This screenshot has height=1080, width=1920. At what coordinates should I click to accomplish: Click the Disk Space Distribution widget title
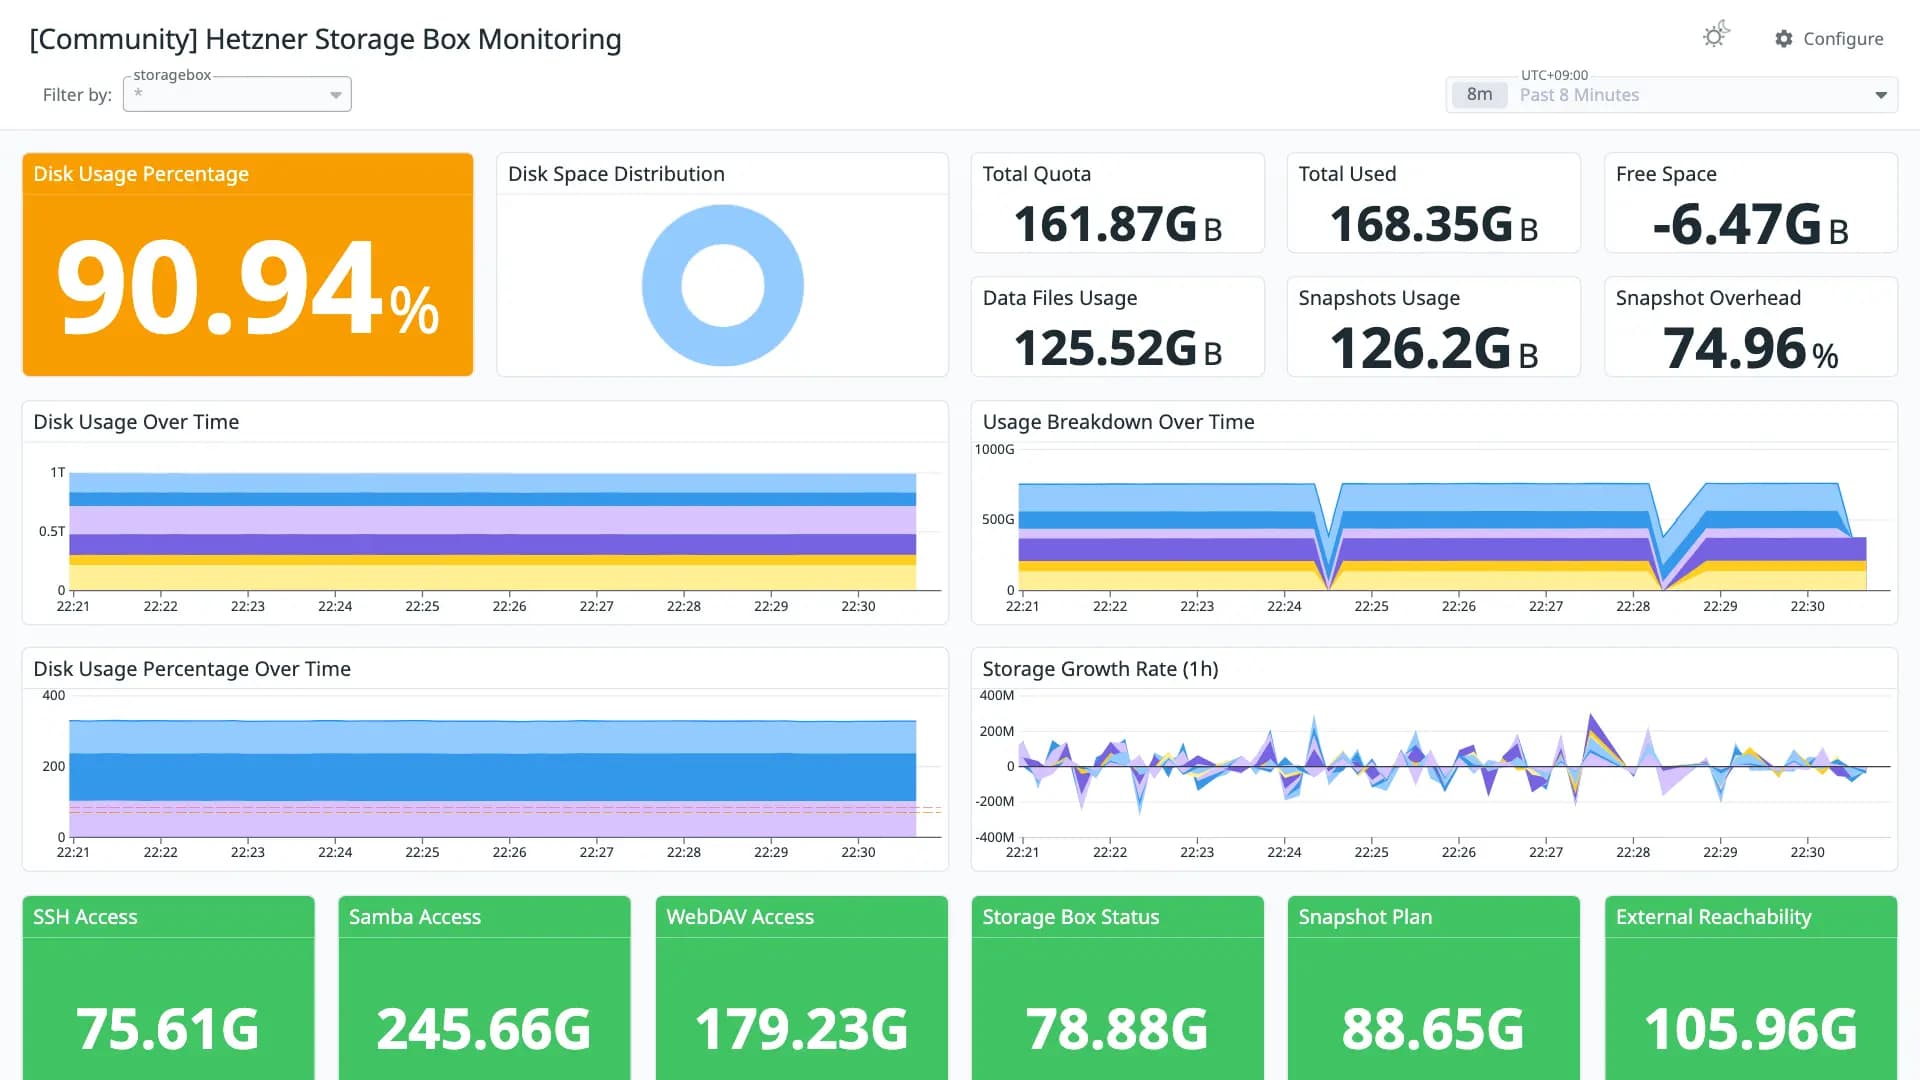point(616,174)
